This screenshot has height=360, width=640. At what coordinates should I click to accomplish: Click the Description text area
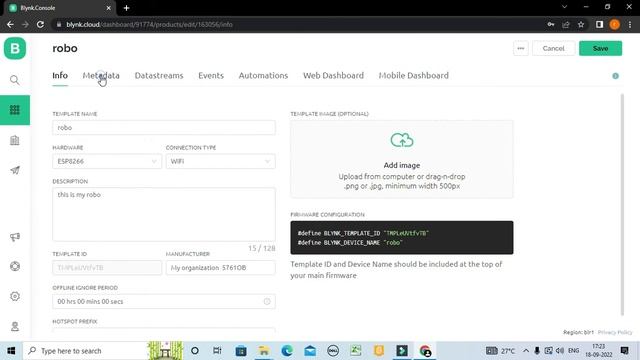pyautogui.click(x=164, y=214)
